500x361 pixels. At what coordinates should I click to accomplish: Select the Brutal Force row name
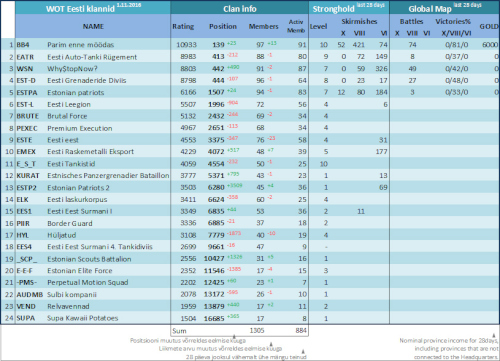pyautogui.click(x=67, y=116)
